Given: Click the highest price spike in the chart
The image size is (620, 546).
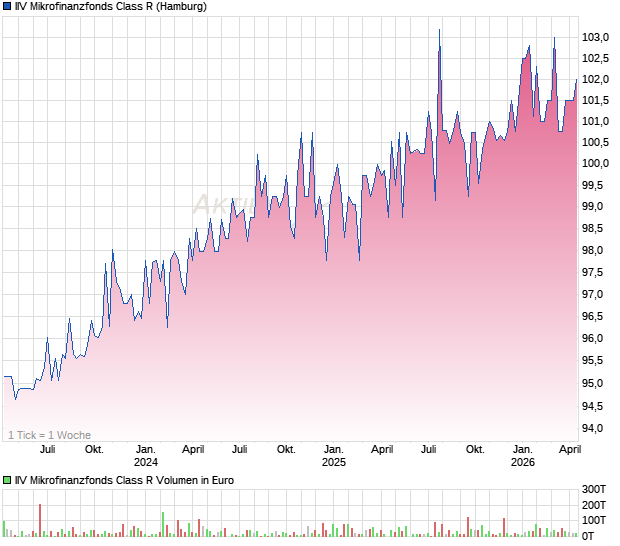Looking at the screenshot, I should click(x=439, y=32).
